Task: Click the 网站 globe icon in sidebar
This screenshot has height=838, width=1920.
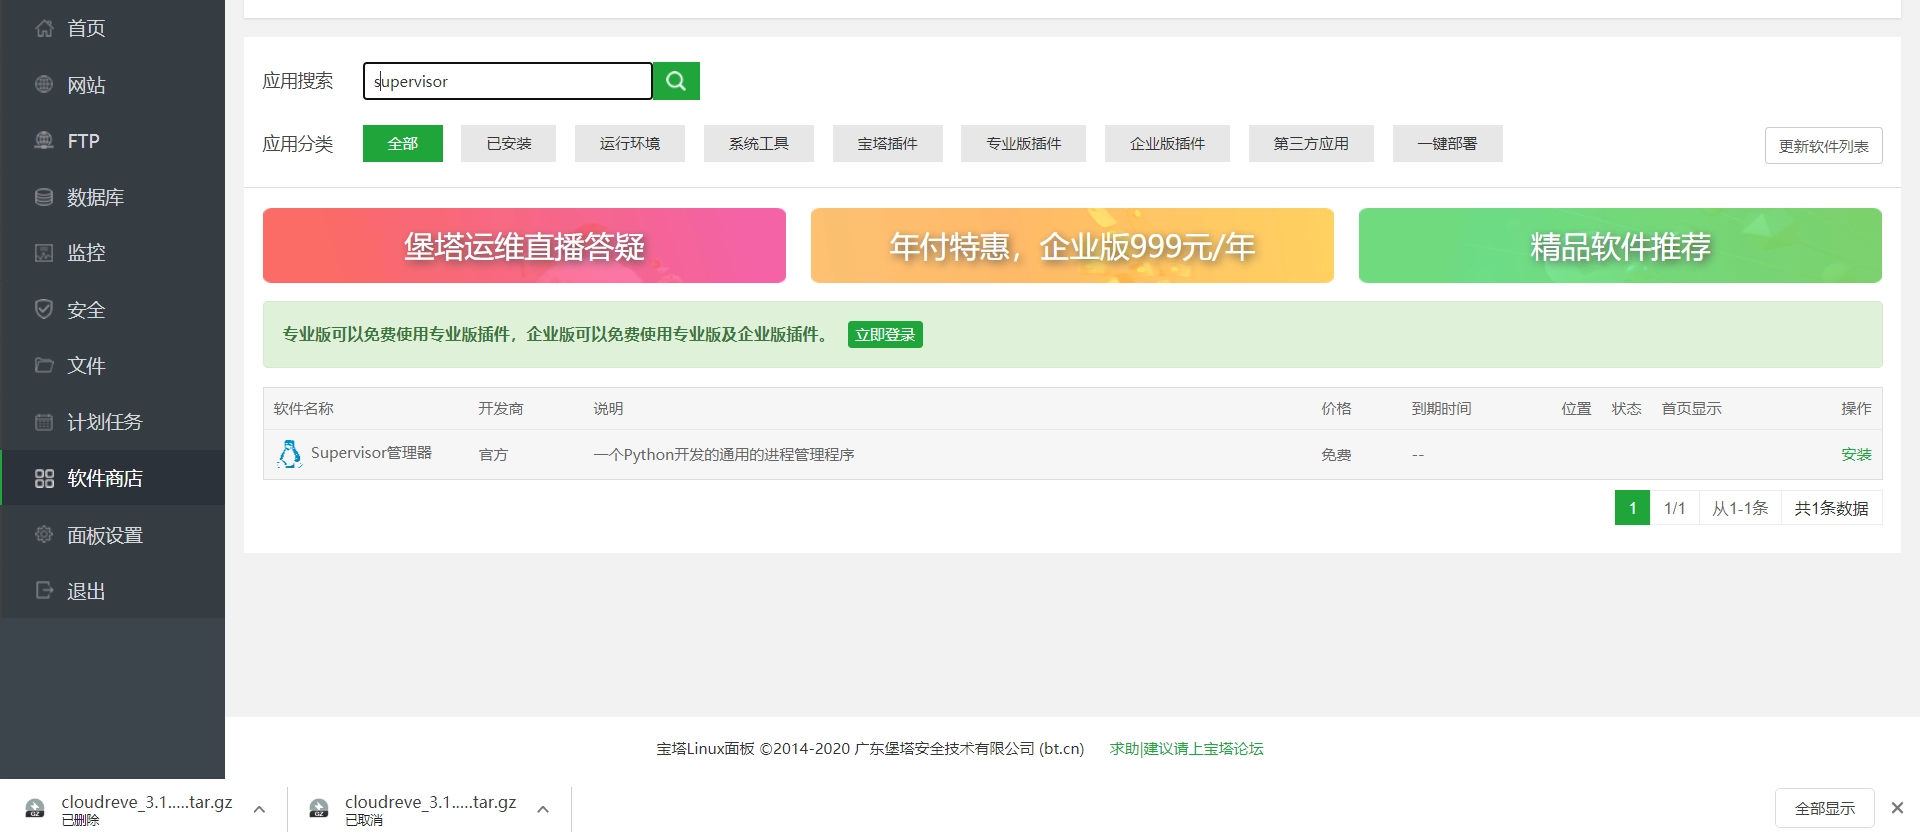Action: tap(44, 85)
